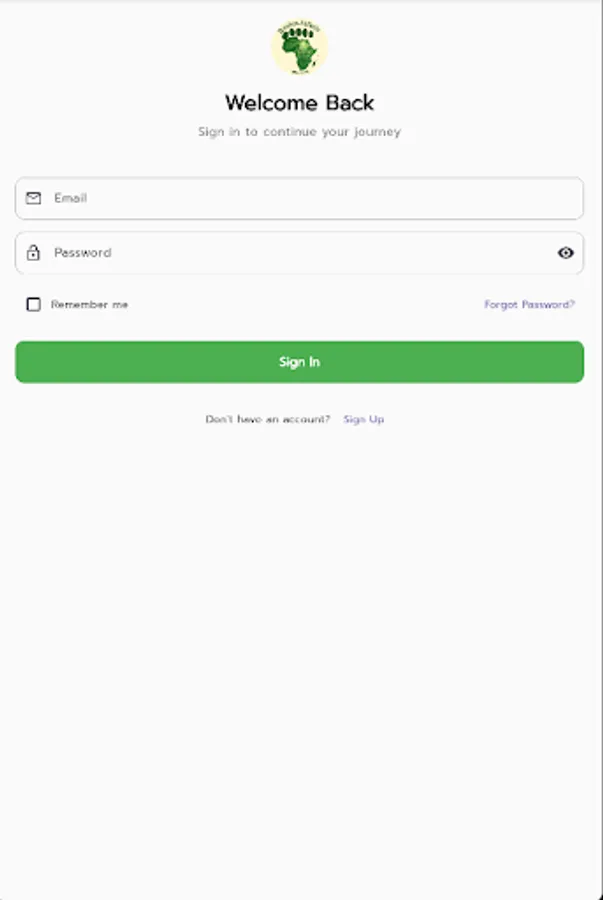603x900 pixels.
Task: Select the subtitle text below Welcome Back
Action: [x=301, y=131]
